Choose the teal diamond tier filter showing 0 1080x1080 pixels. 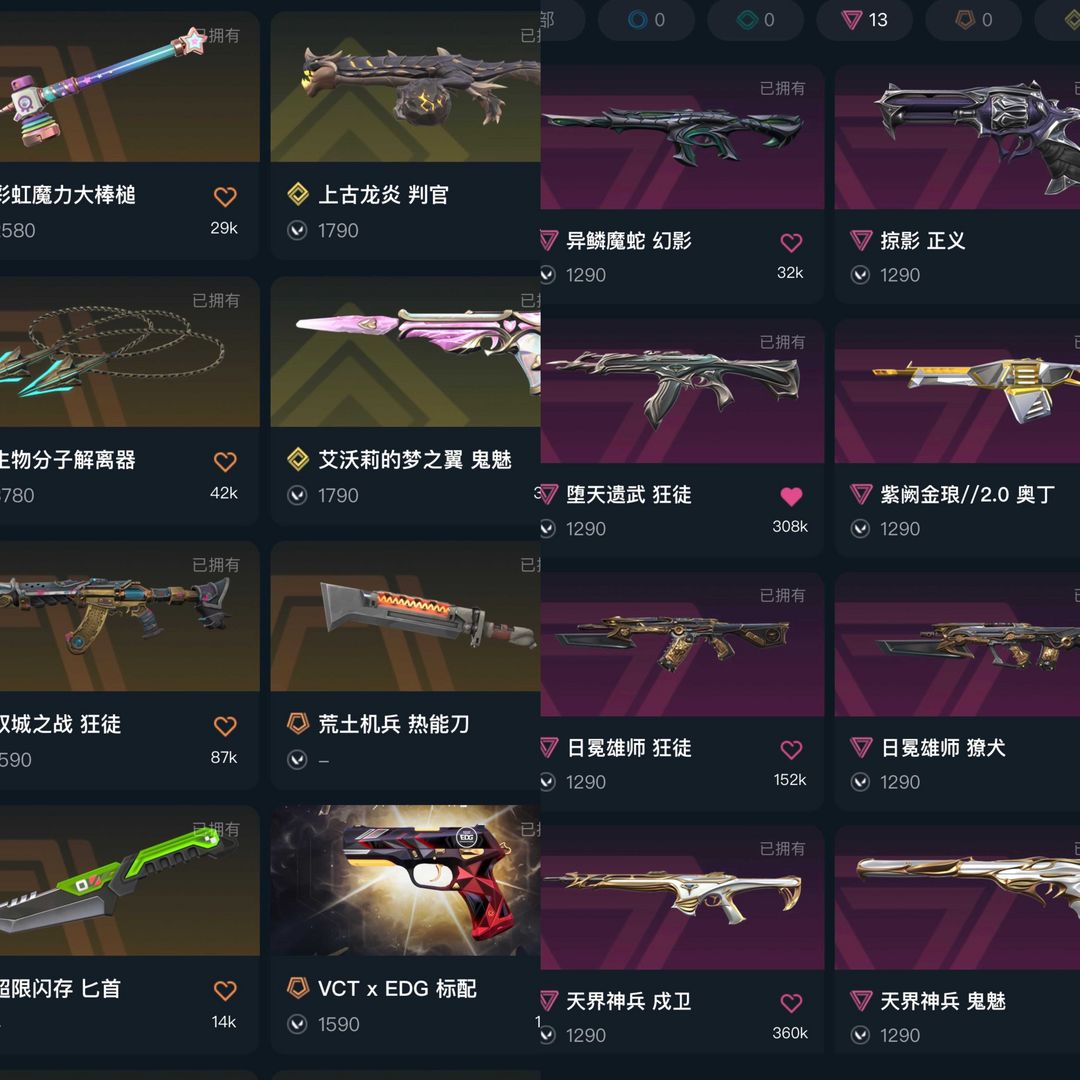pyautogui.click(x=756, y=20)
